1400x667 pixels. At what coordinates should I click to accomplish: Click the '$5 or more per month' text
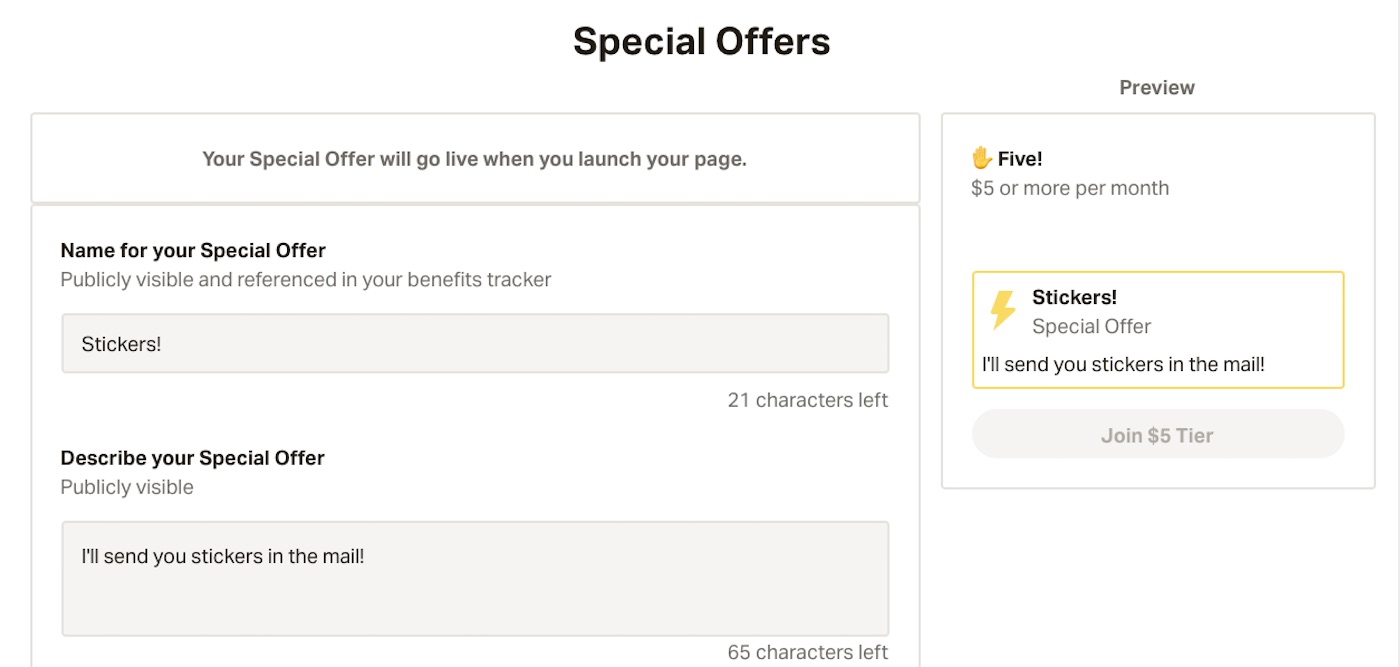click(x=1070, y=188)
